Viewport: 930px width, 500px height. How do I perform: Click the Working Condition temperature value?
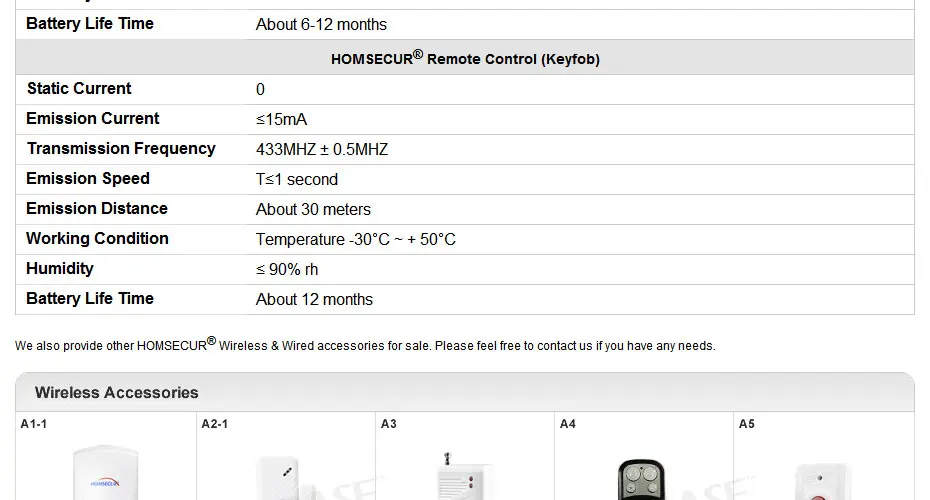(356, 240)
